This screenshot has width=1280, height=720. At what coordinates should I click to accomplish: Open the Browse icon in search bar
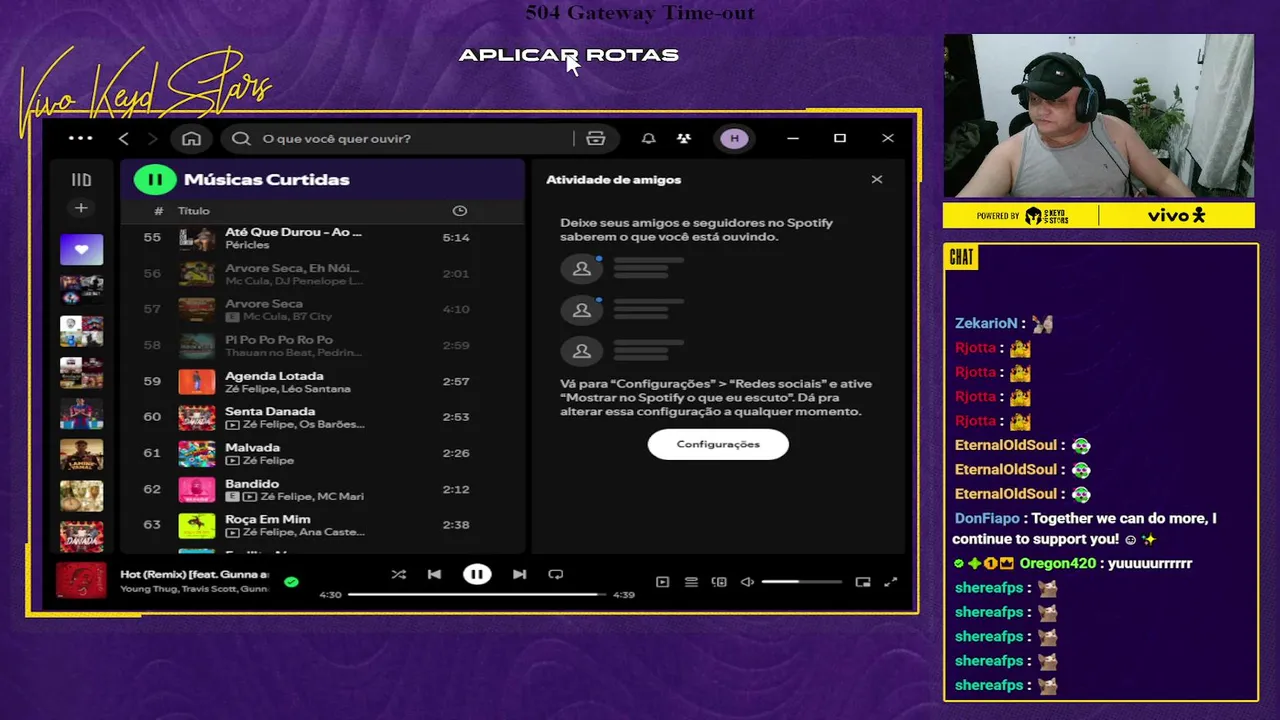point(596,139)
